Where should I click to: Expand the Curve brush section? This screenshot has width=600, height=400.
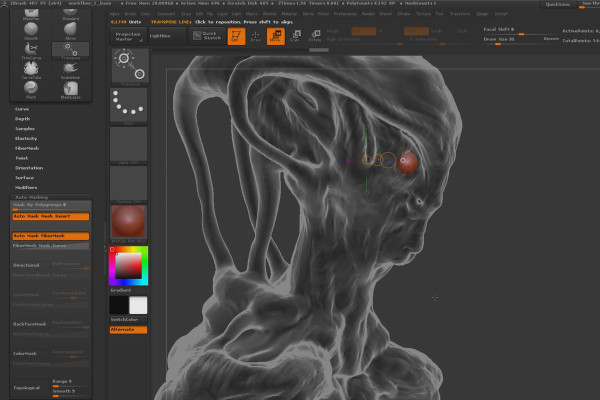[x=22, y=109]
